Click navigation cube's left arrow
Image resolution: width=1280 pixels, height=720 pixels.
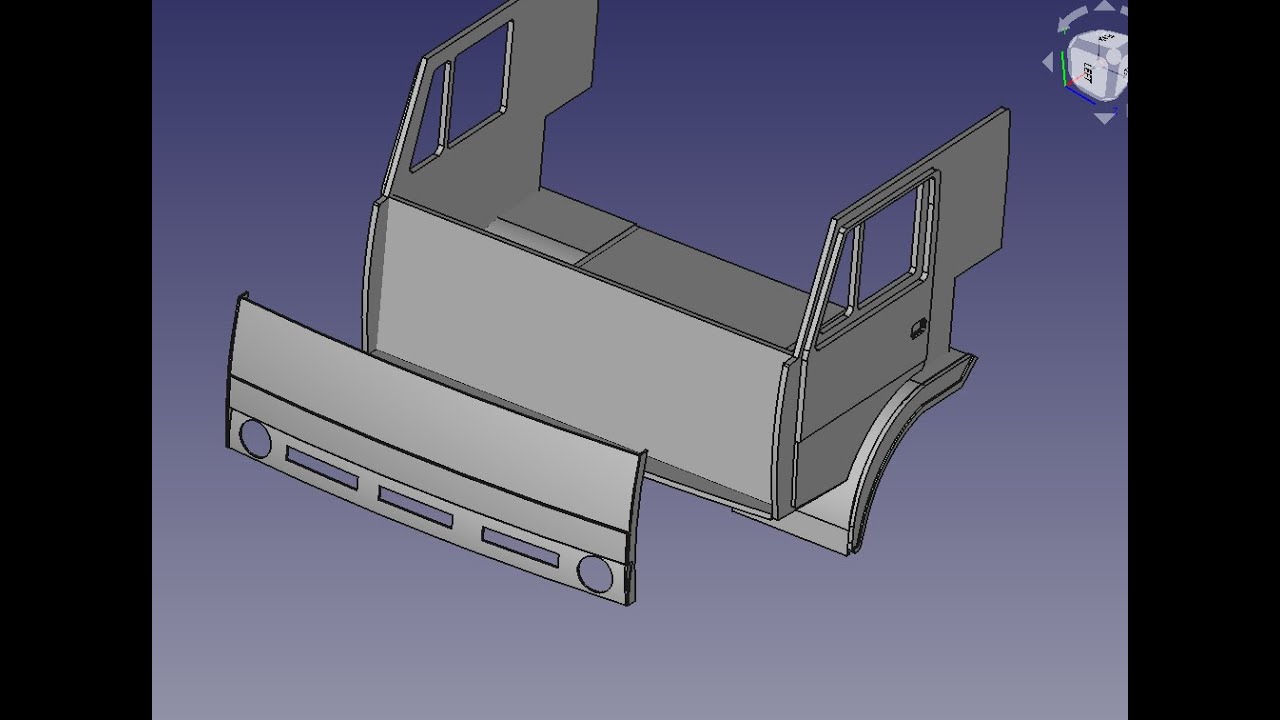(1048, 61)
